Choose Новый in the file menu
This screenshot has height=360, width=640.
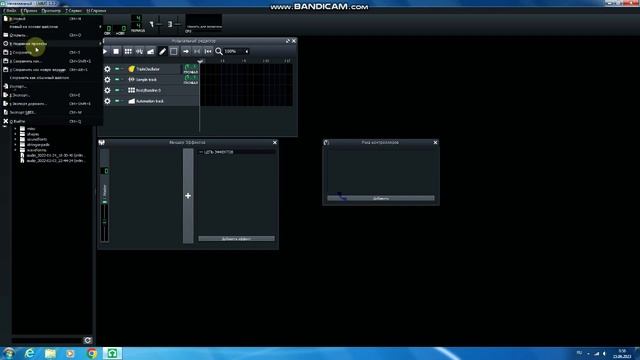tap(52, 18)
